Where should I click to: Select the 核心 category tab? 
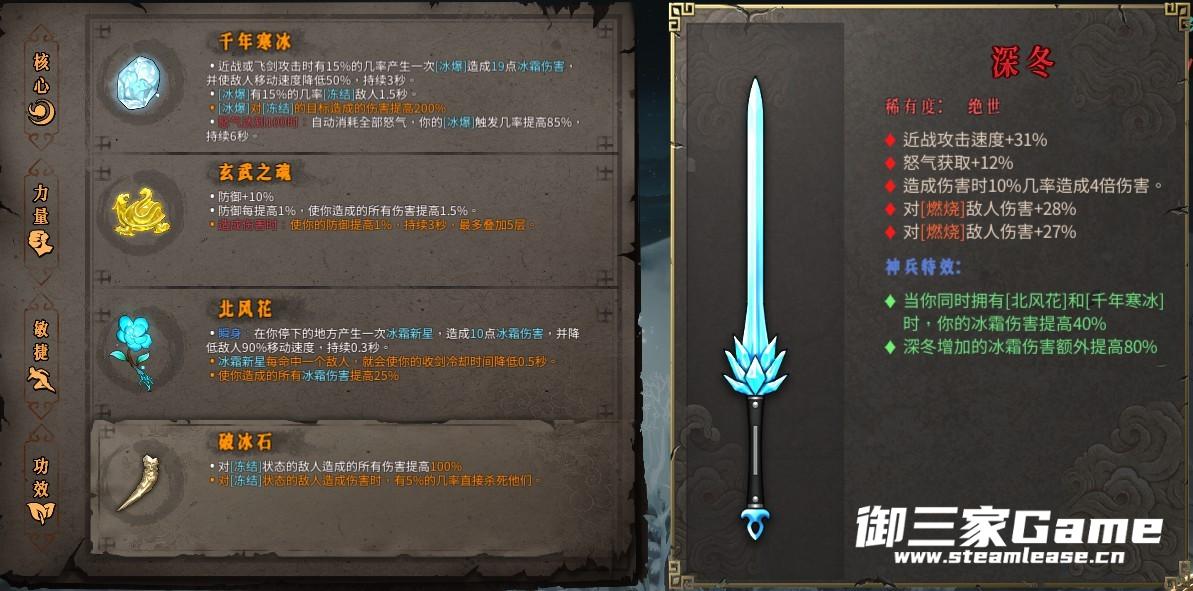coord(41,87)
